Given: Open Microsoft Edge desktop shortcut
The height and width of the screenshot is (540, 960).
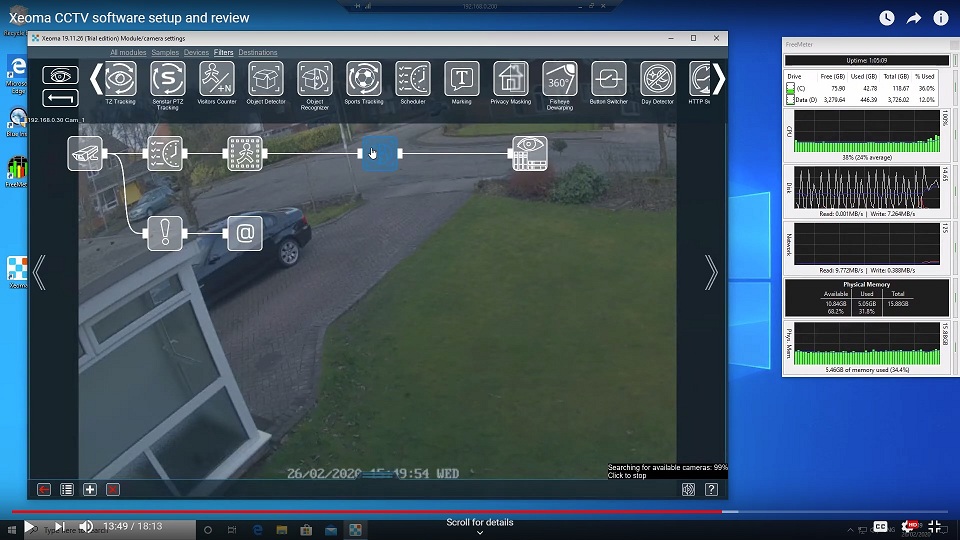Looking at the screenshot, I should click(17, 75).
